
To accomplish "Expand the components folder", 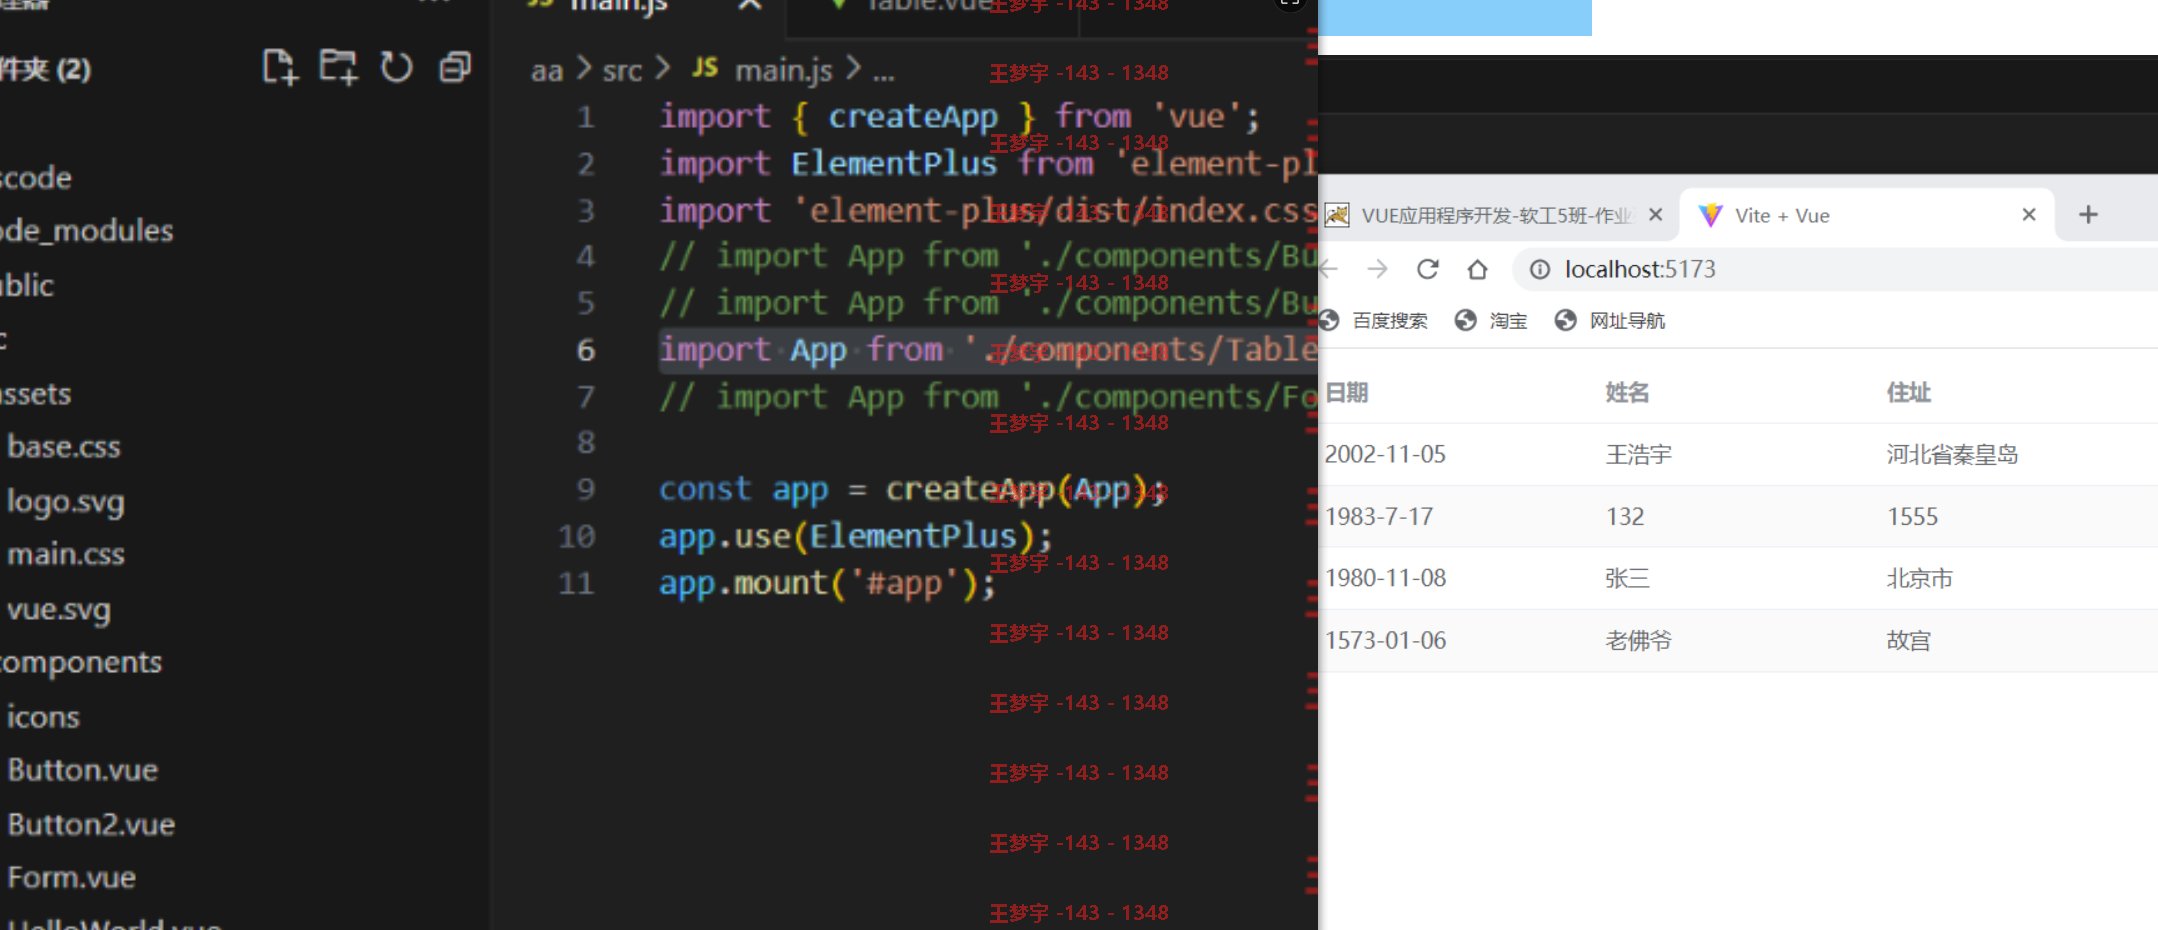I will [x=80, y=662].
